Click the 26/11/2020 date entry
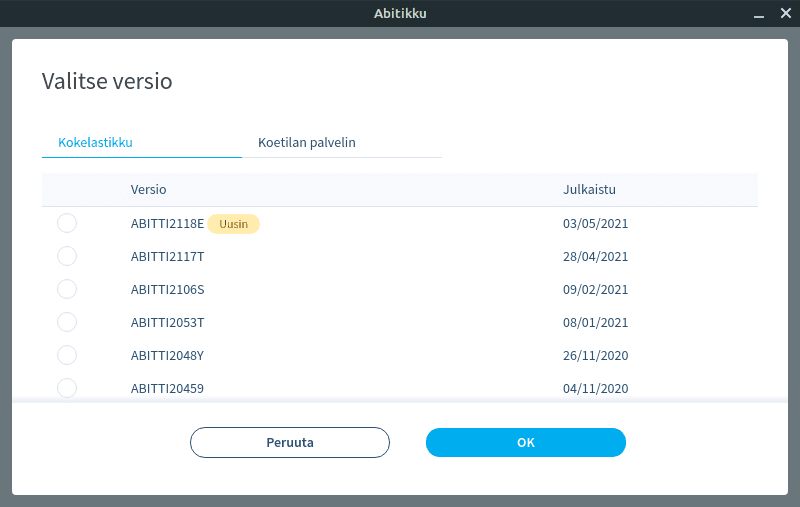 pos(595,356)
